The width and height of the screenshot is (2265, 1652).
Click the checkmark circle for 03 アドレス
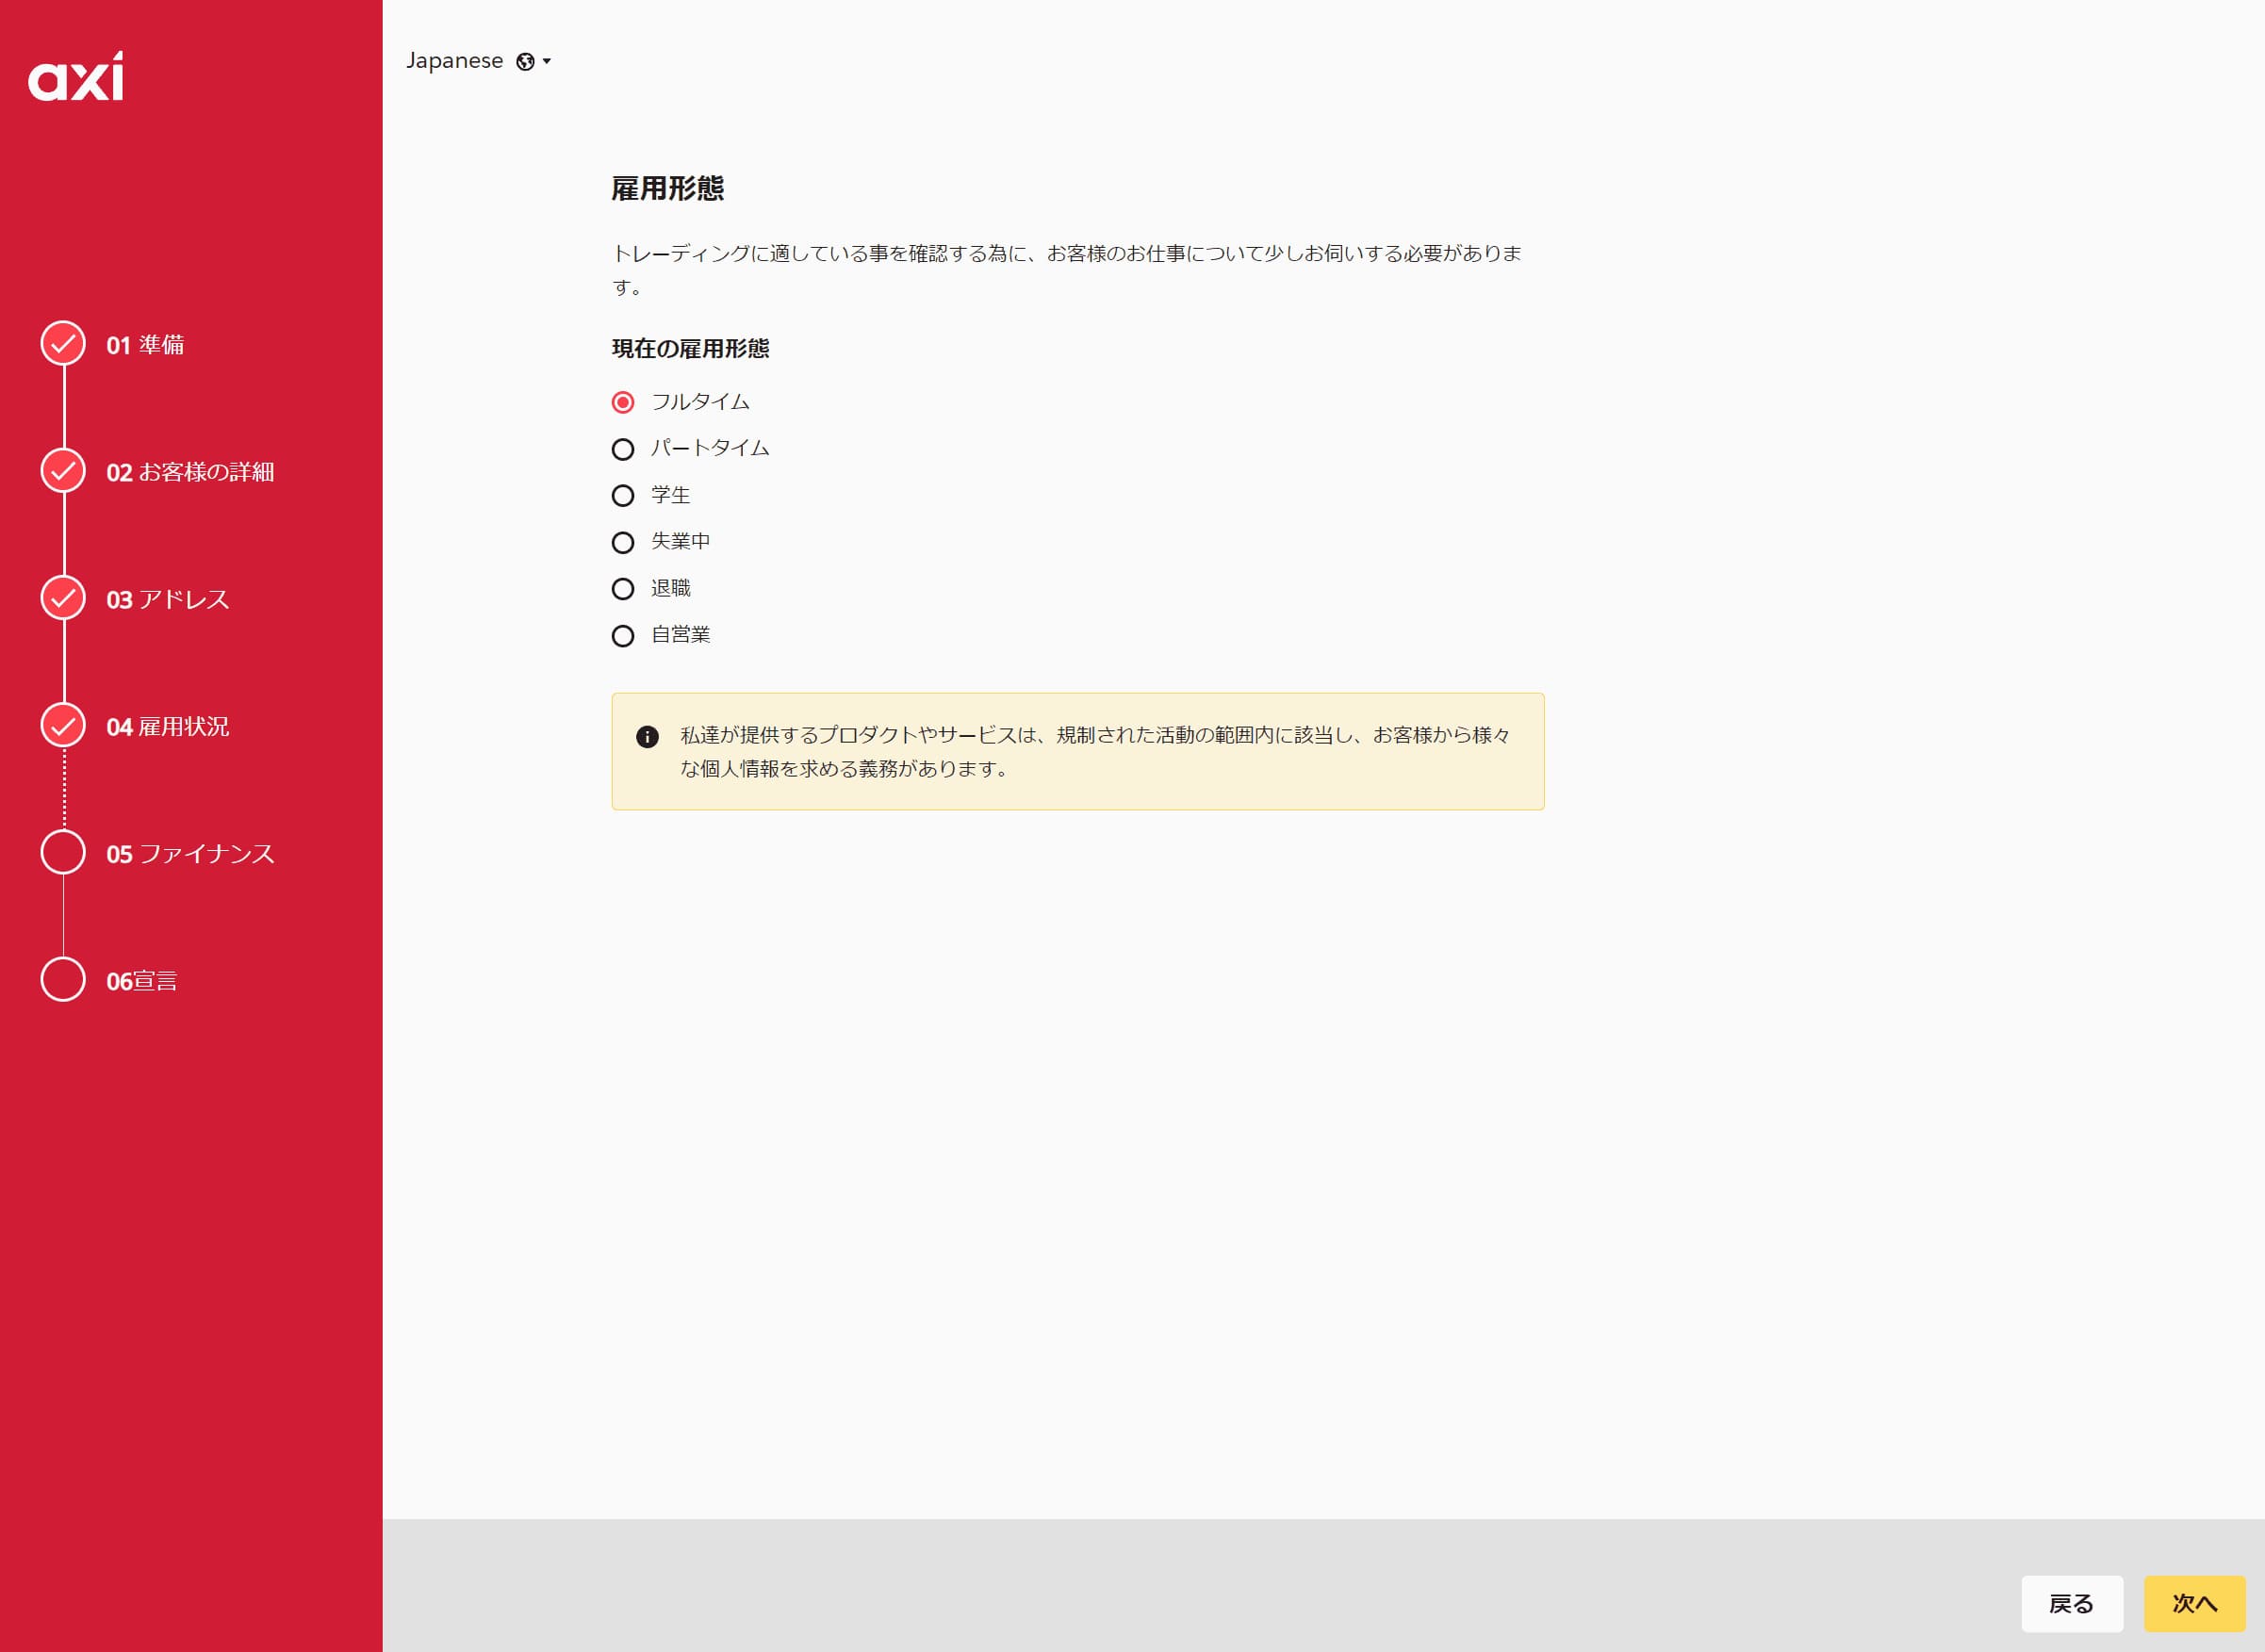point(63,598)
